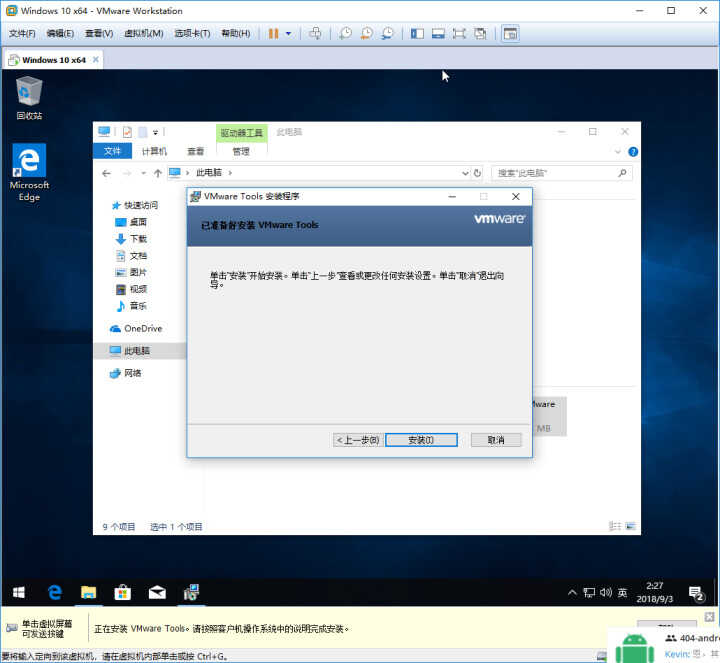
Task: Click the console view icon in VMware toolbar
Action: coord(510,34)
